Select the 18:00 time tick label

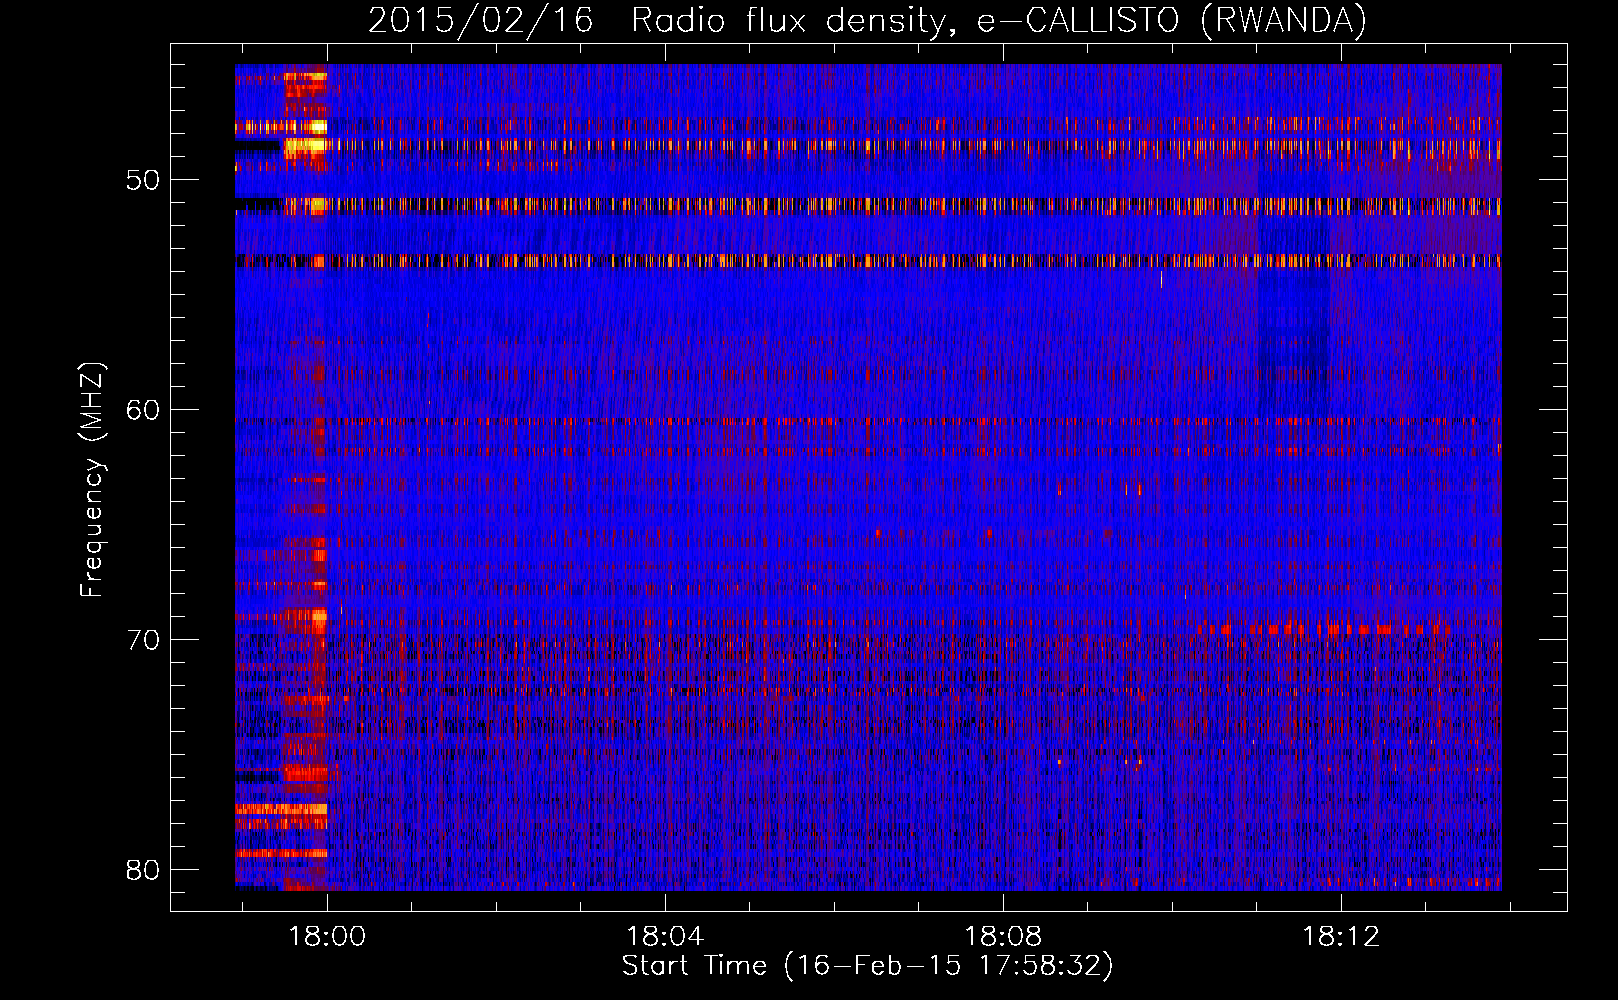(x=327, y=936)
